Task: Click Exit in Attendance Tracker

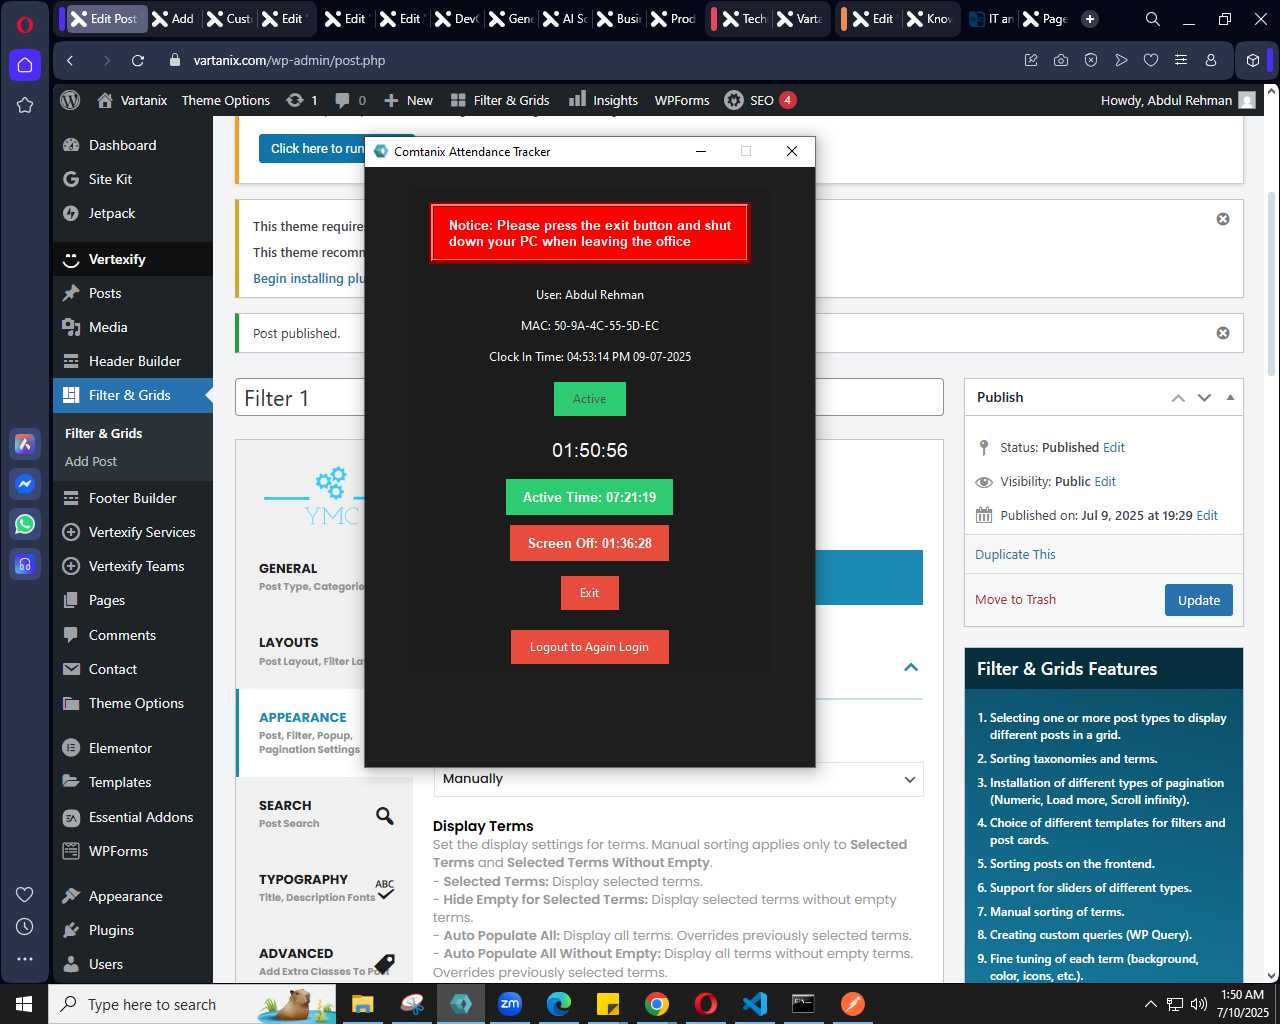Action: point(590,593)
